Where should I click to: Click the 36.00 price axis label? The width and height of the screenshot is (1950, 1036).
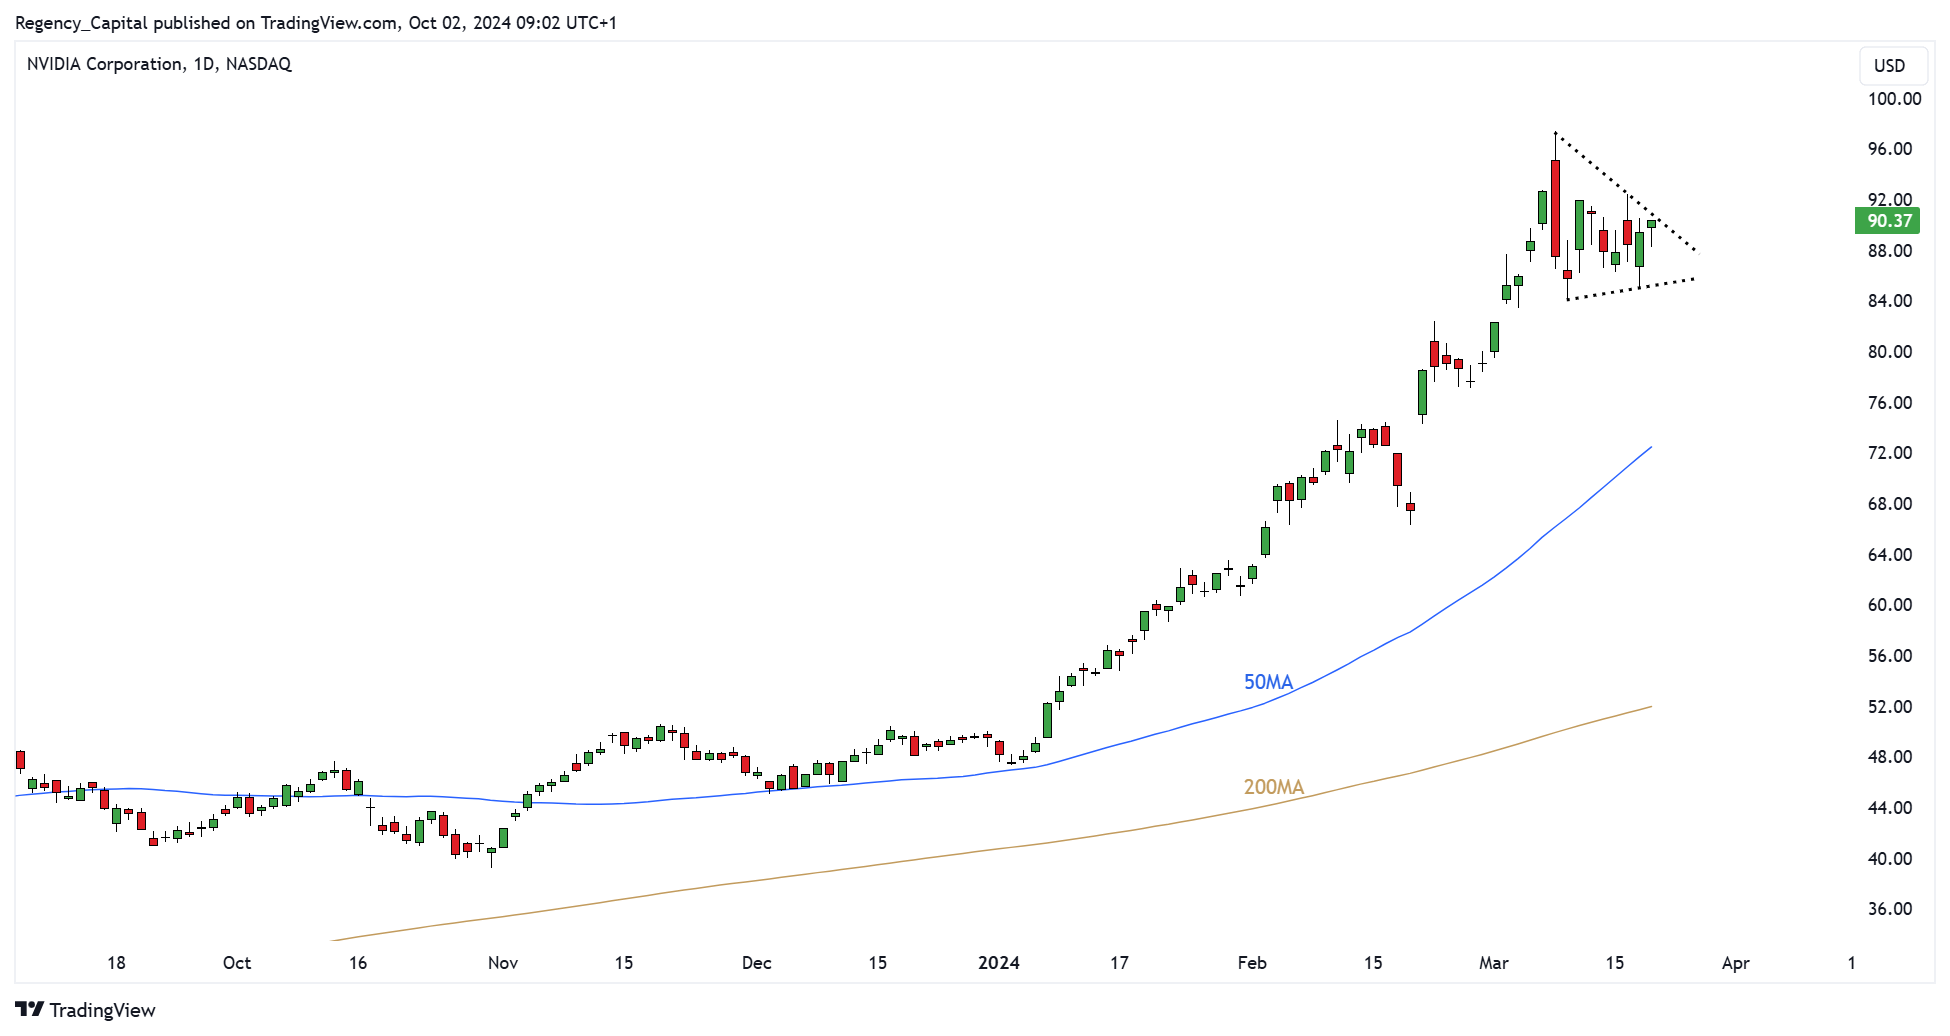pyautogui.click(x=1890, y=909)
